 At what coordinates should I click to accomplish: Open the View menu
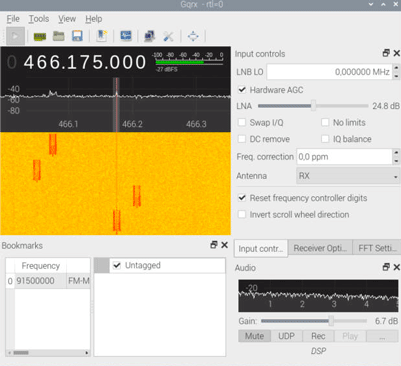pyautogui.click(x=67, y=19)
